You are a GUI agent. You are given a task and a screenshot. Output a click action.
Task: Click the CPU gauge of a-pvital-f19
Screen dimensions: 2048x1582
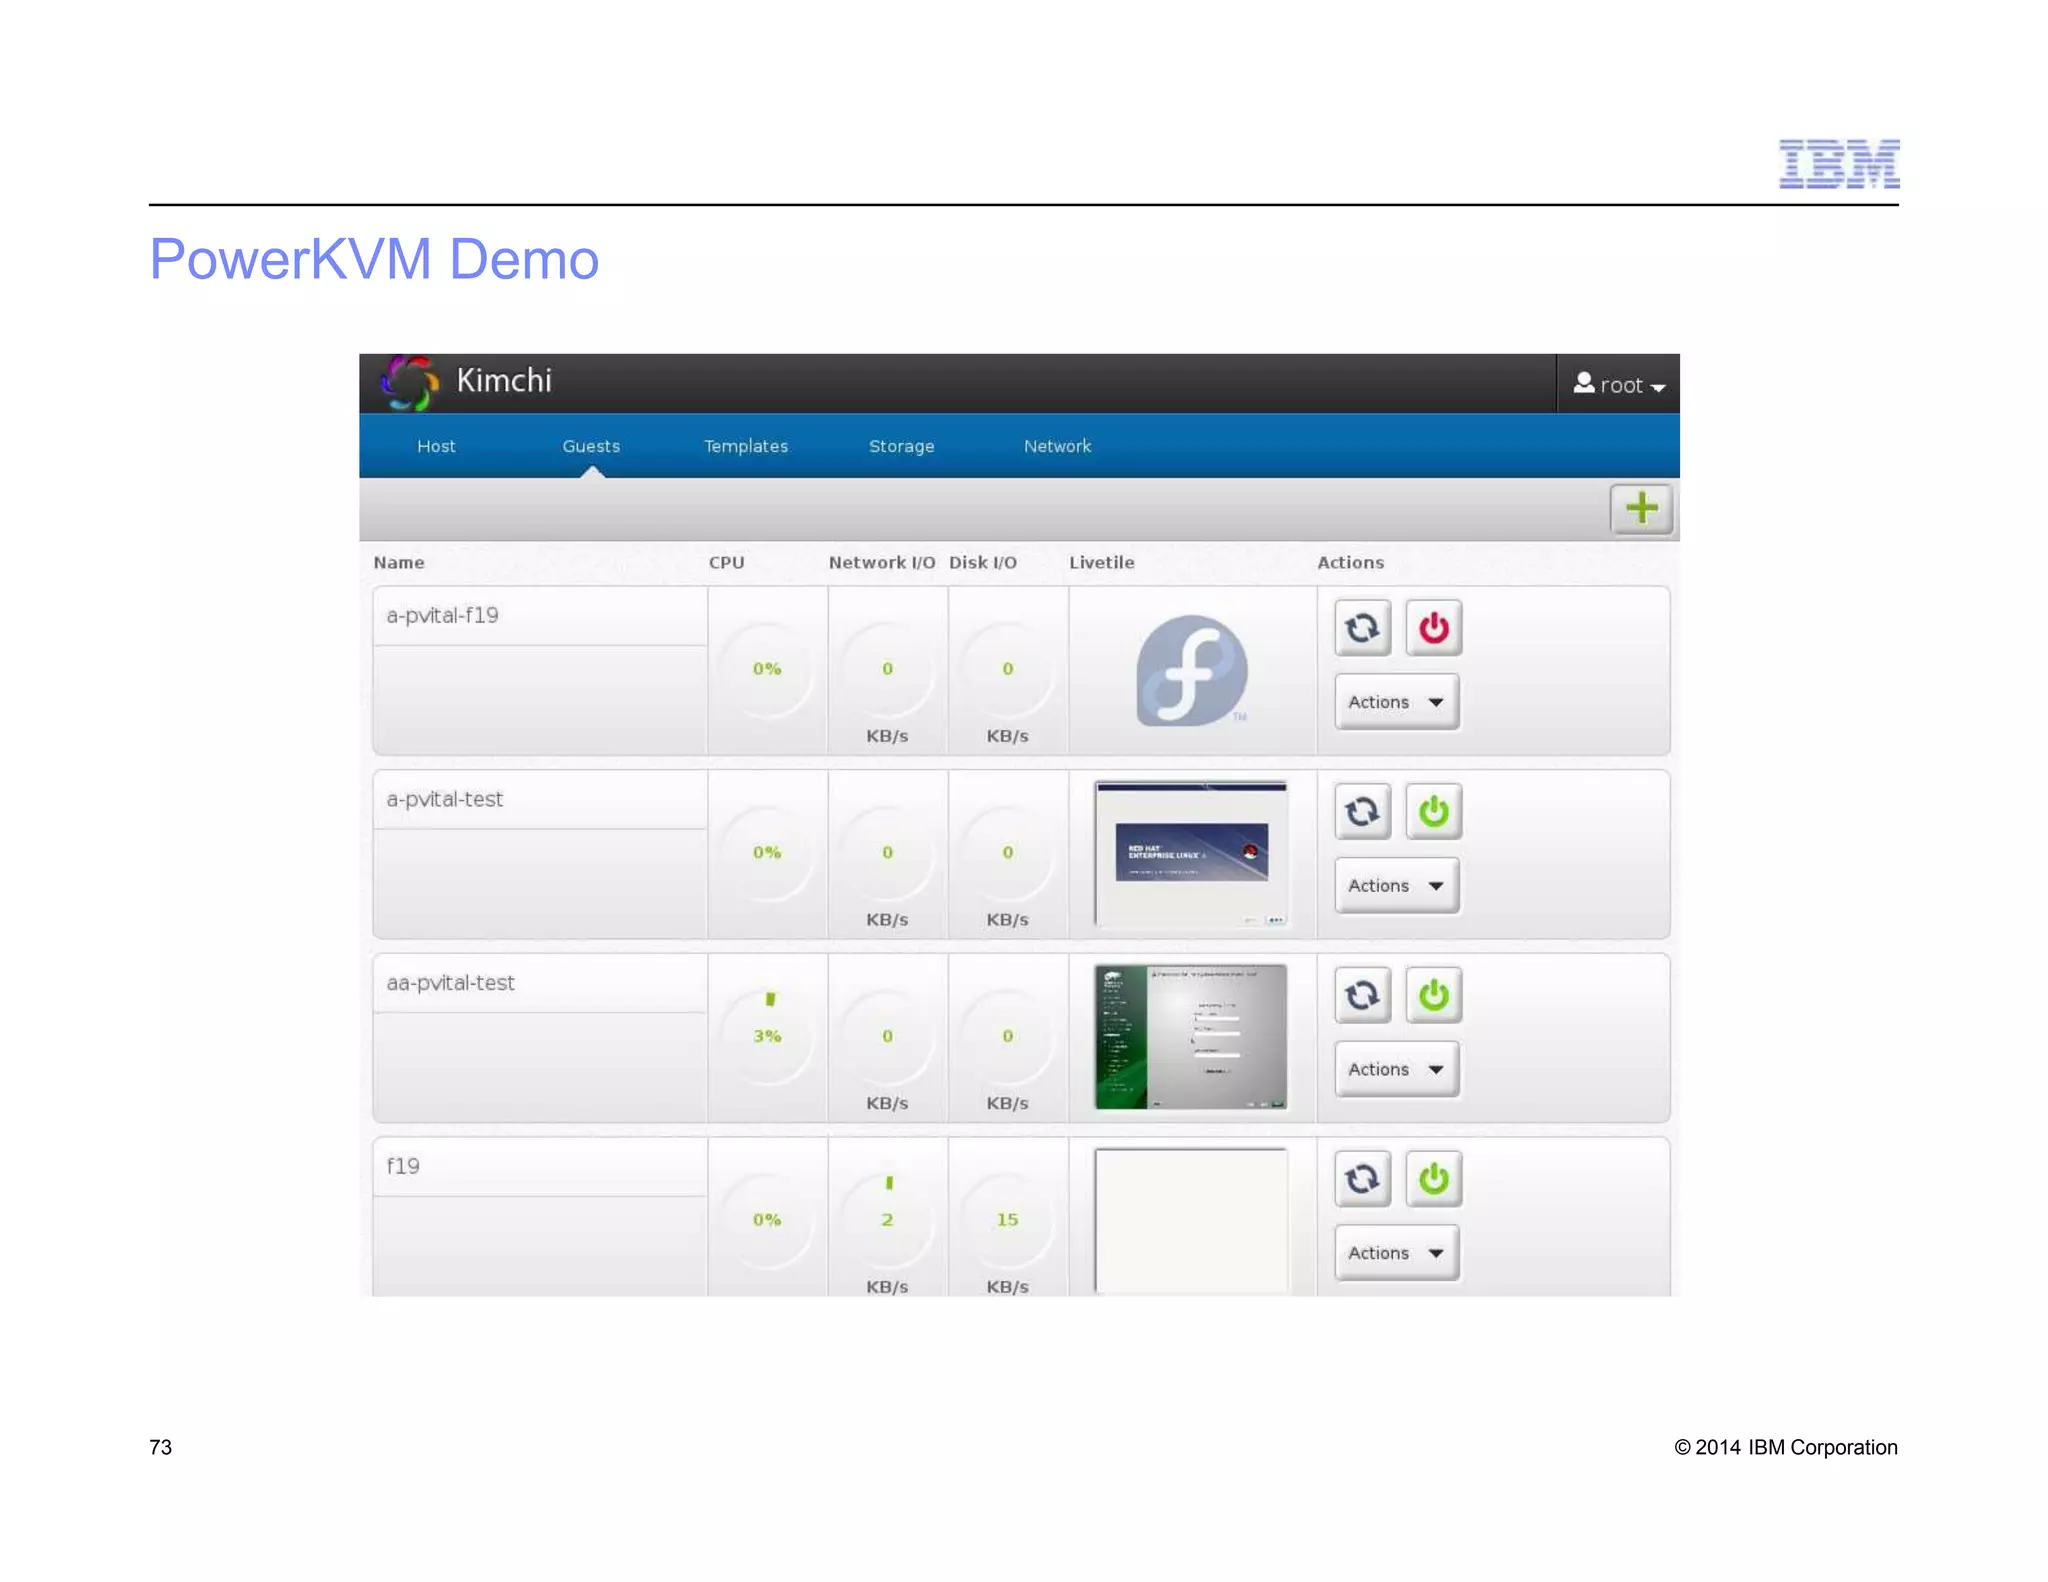[767, 669]
